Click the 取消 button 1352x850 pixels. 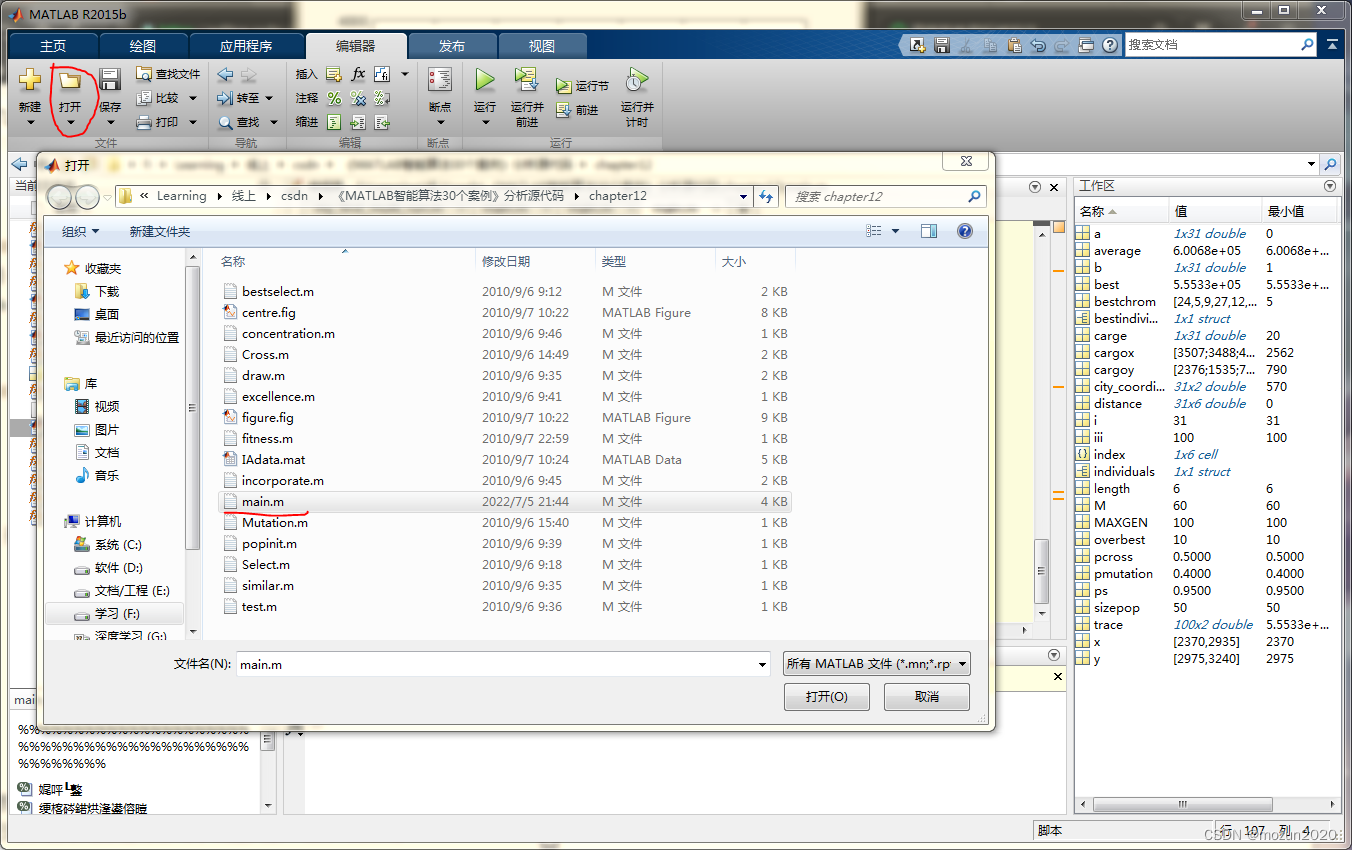click(x=927, y=697)
